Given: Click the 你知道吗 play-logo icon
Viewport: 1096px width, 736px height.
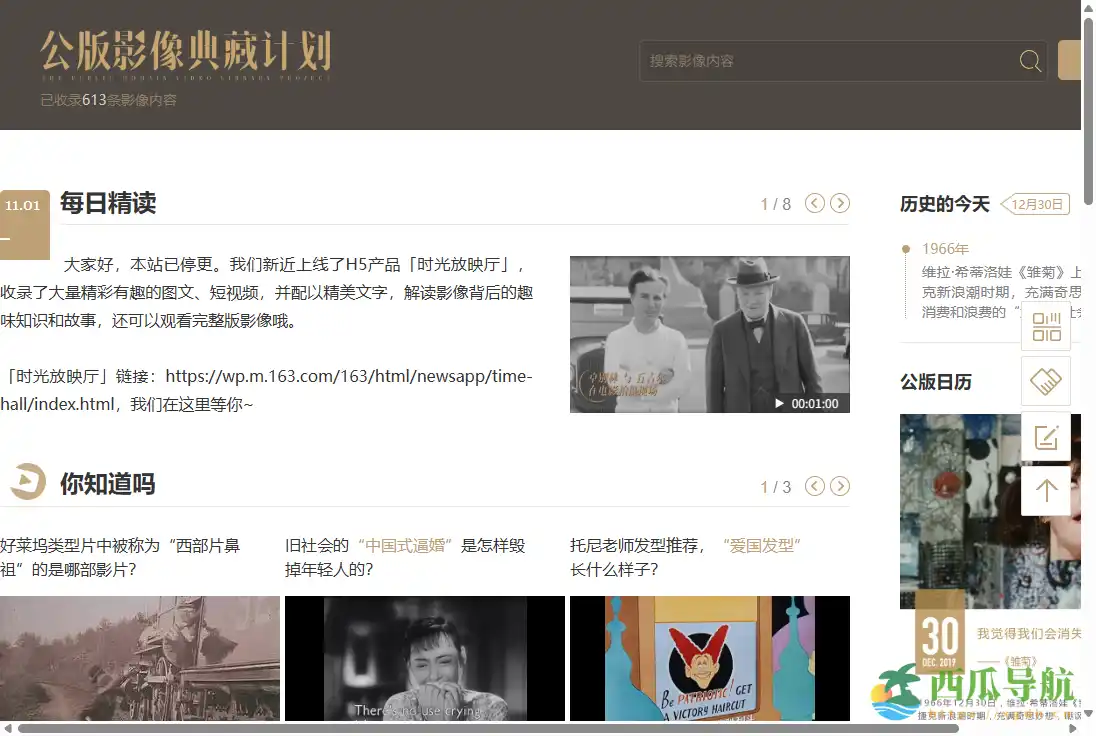Looking at the screenshot, I should click(x=27, y=483).
